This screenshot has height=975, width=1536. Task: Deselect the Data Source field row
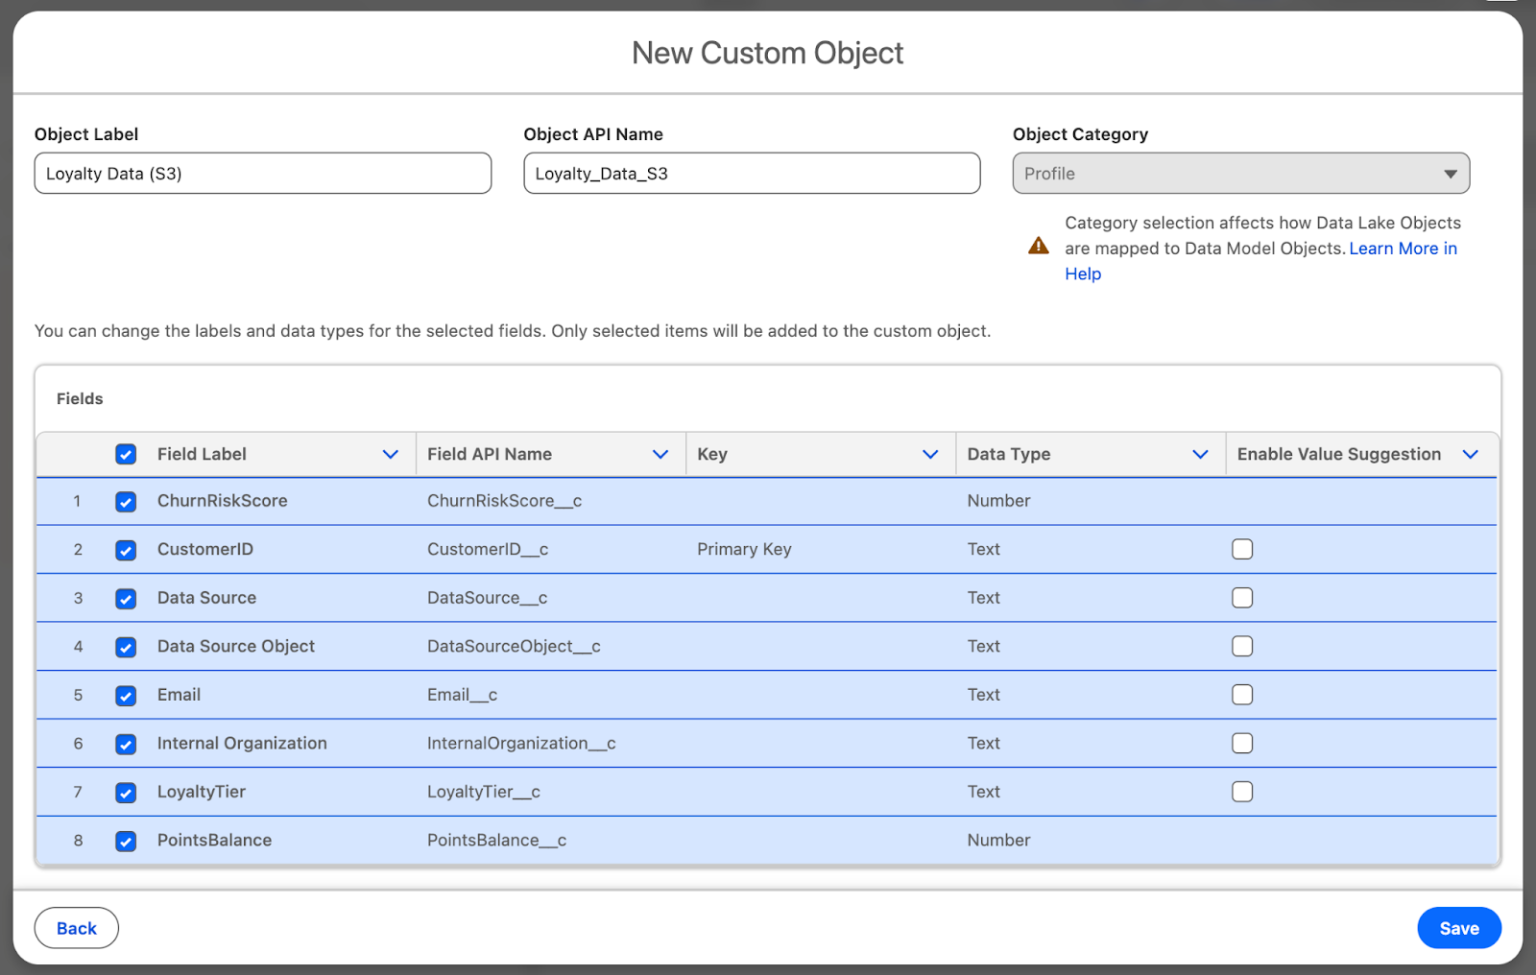coord(126,598)
